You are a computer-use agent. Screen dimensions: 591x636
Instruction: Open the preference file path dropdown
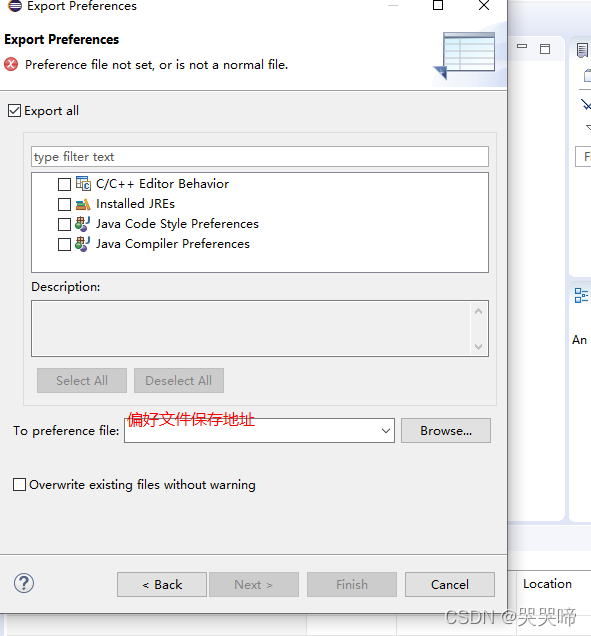tap(386, 431)
